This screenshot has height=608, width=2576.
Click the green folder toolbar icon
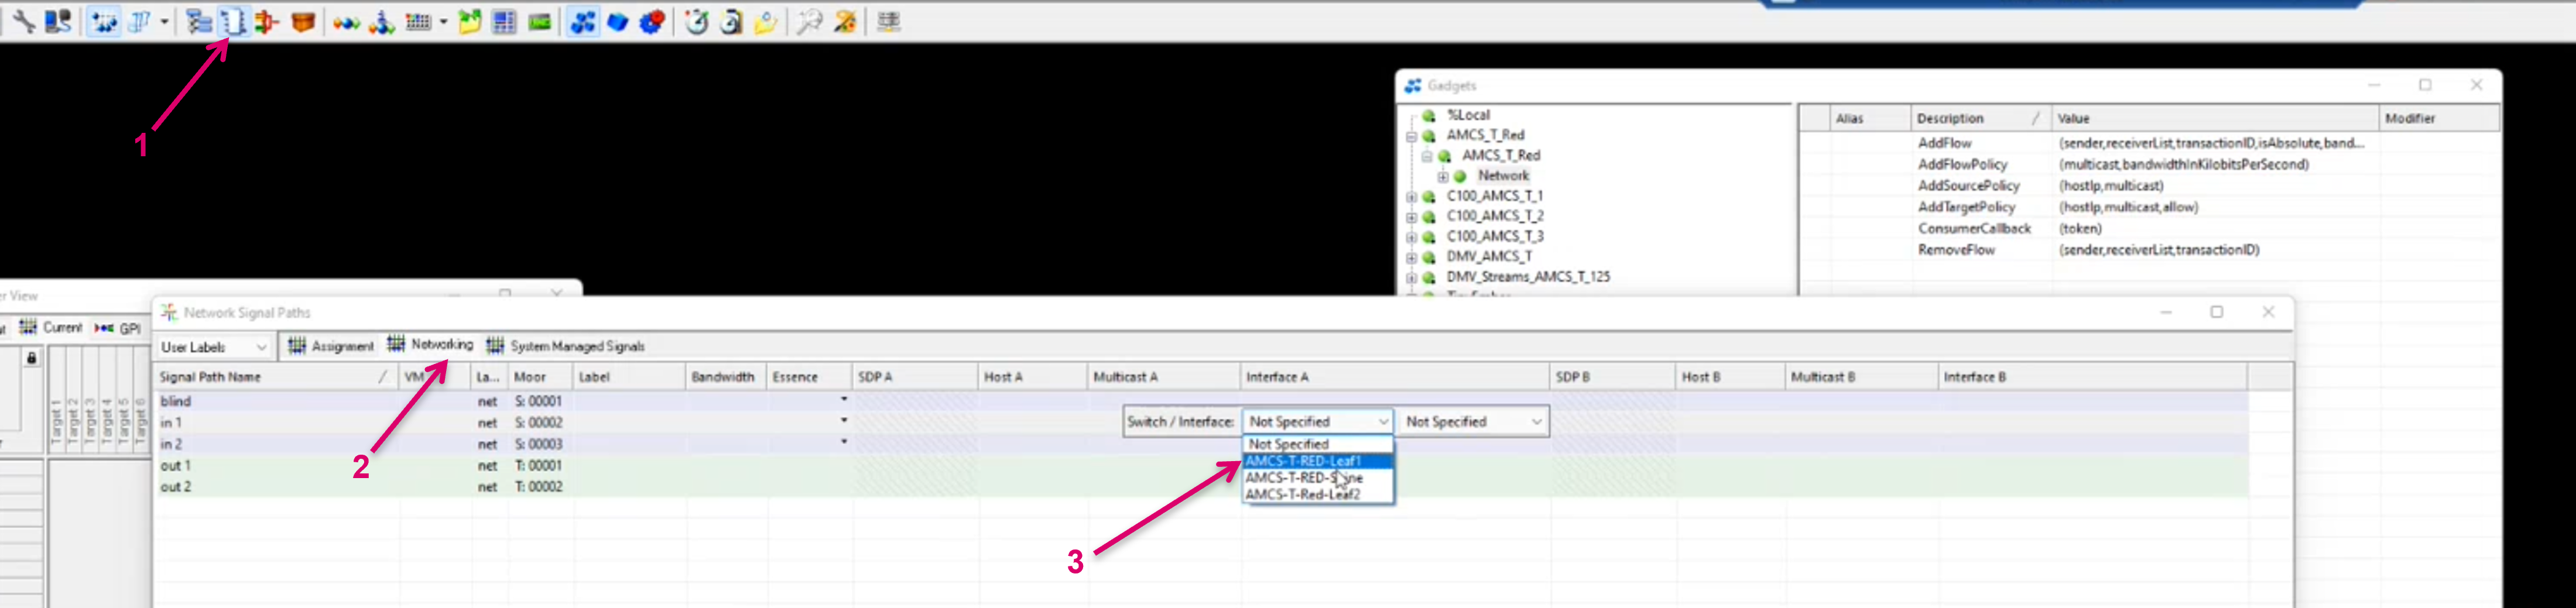point(469,21)
